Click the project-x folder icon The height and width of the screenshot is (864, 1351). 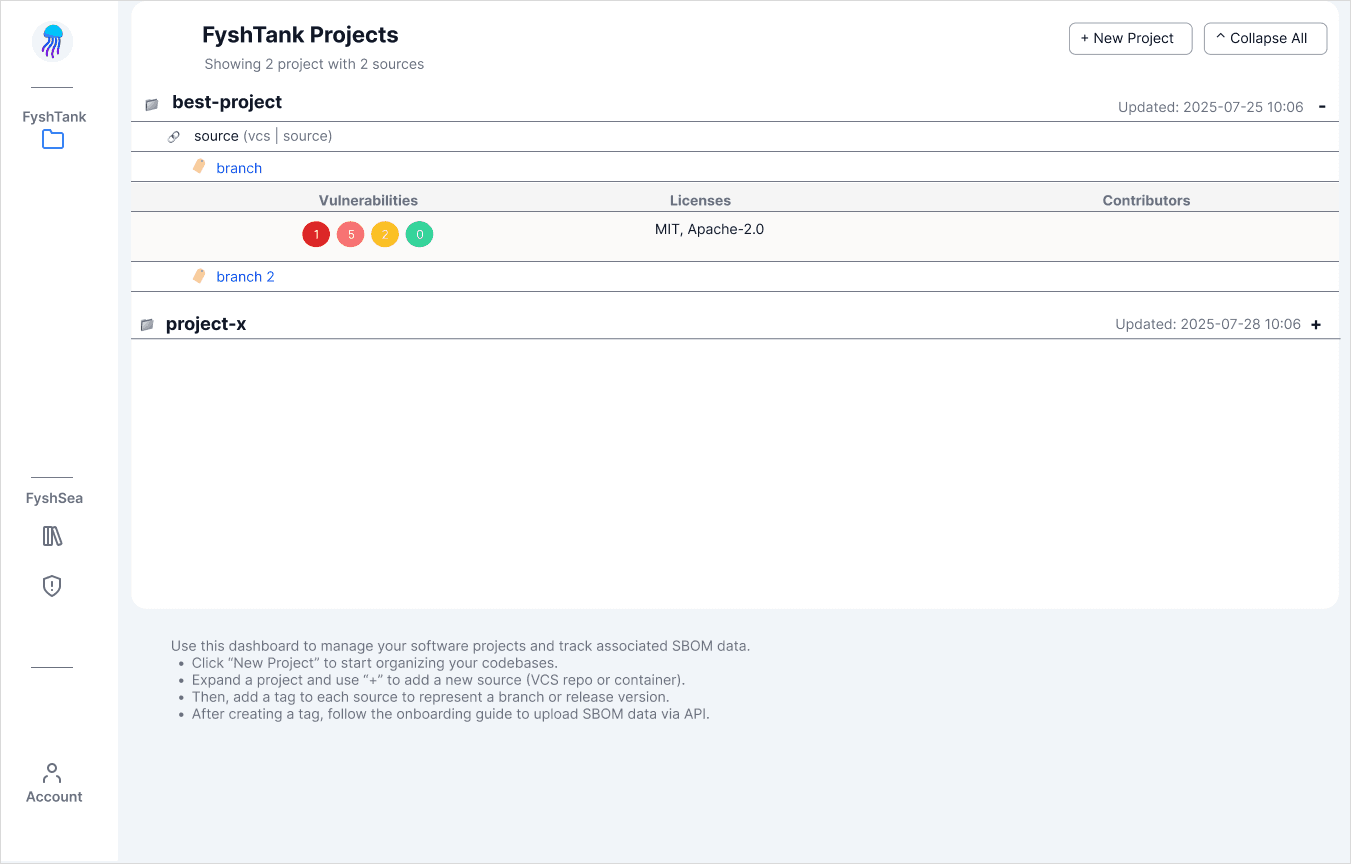pos(147,325)
